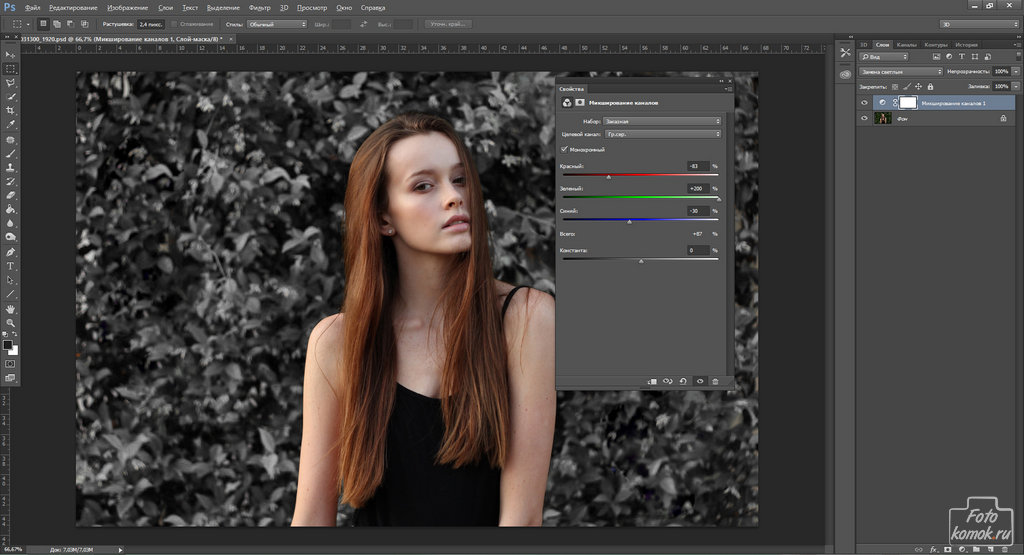Click the Синий slider handle

coord(630,222)
